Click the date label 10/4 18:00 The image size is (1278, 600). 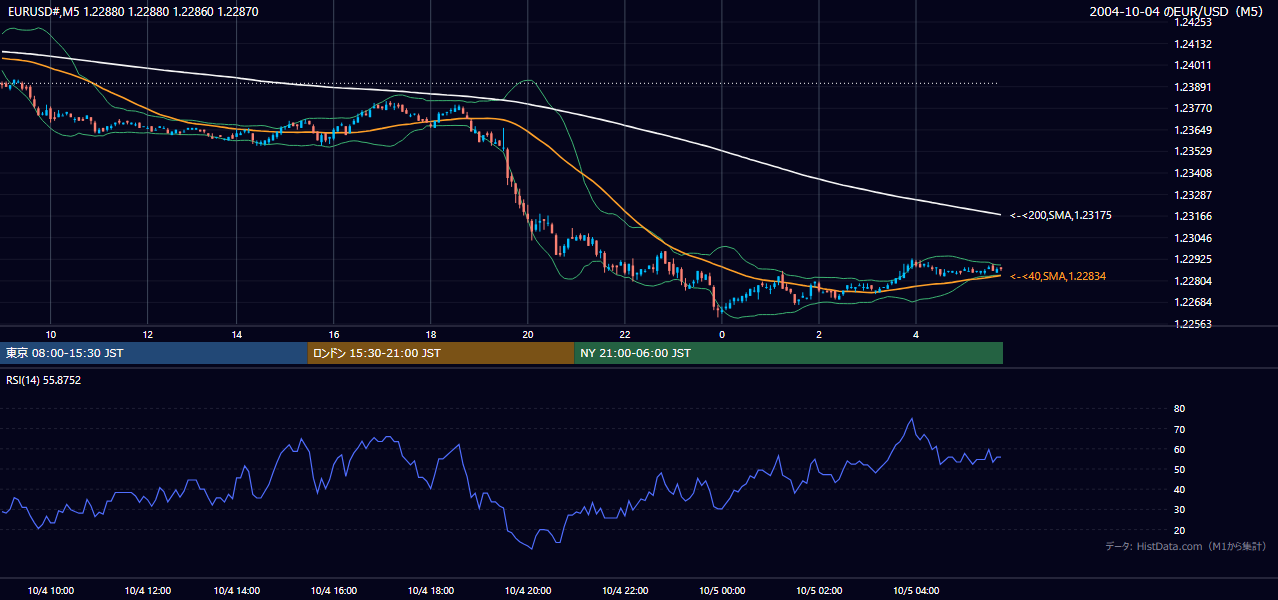(x=431, y=591)
